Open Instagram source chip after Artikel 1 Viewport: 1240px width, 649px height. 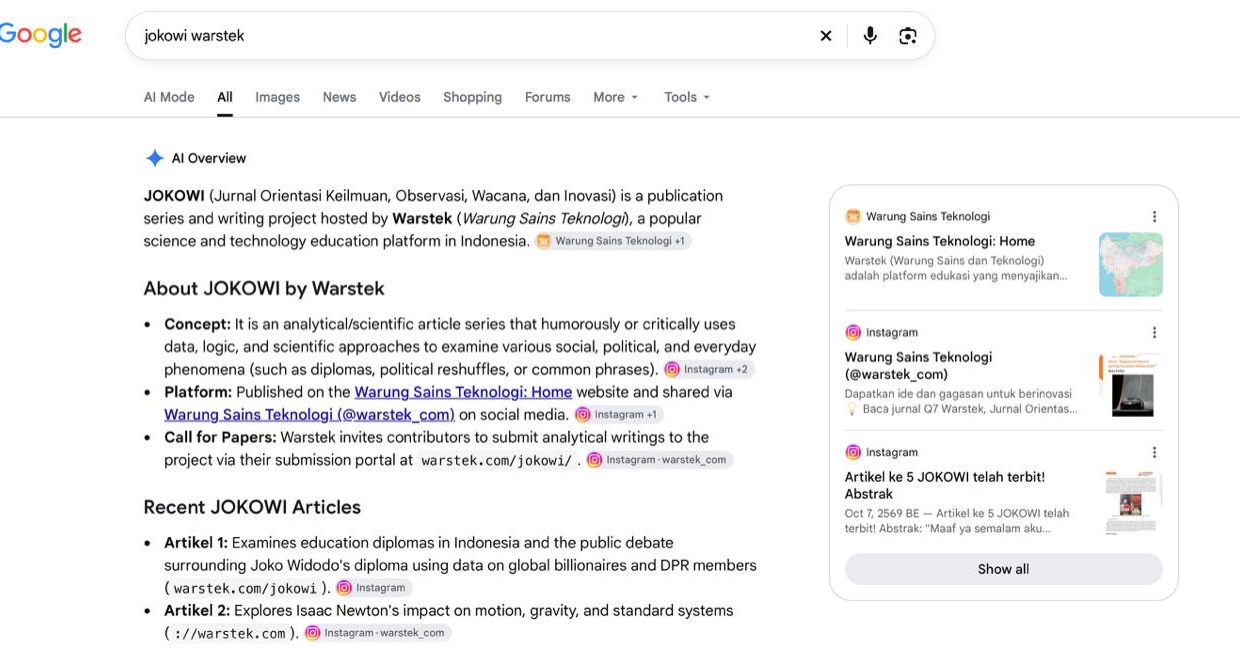tap(373, 588)
